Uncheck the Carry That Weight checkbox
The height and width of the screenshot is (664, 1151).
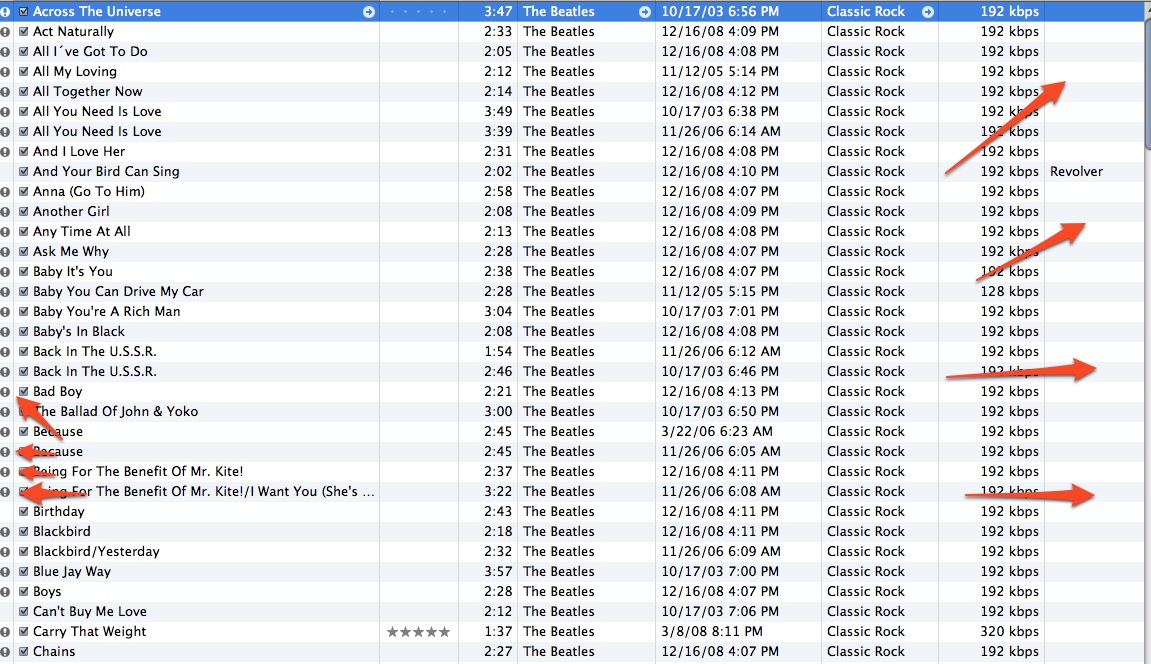(23, 632)
